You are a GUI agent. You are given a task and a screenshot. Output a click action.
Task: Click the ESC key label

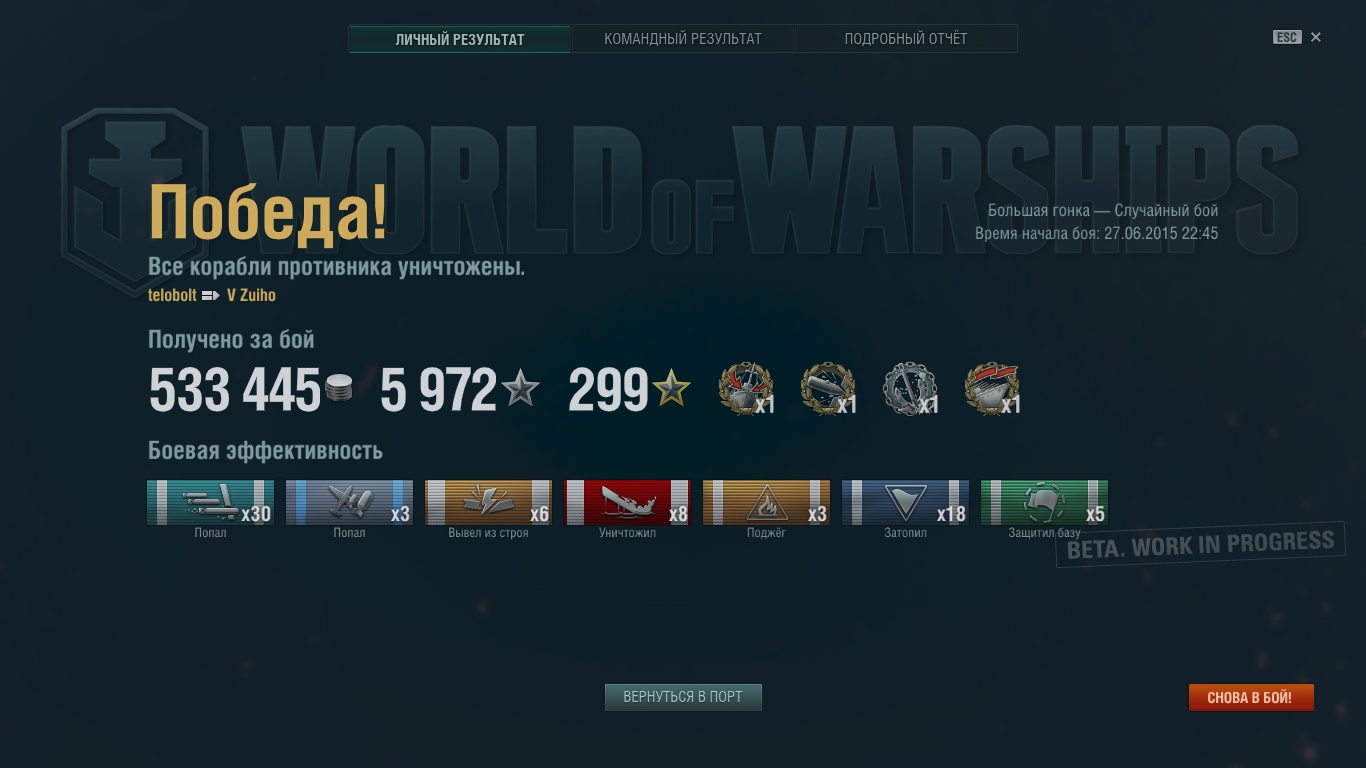click(1286, 37)
